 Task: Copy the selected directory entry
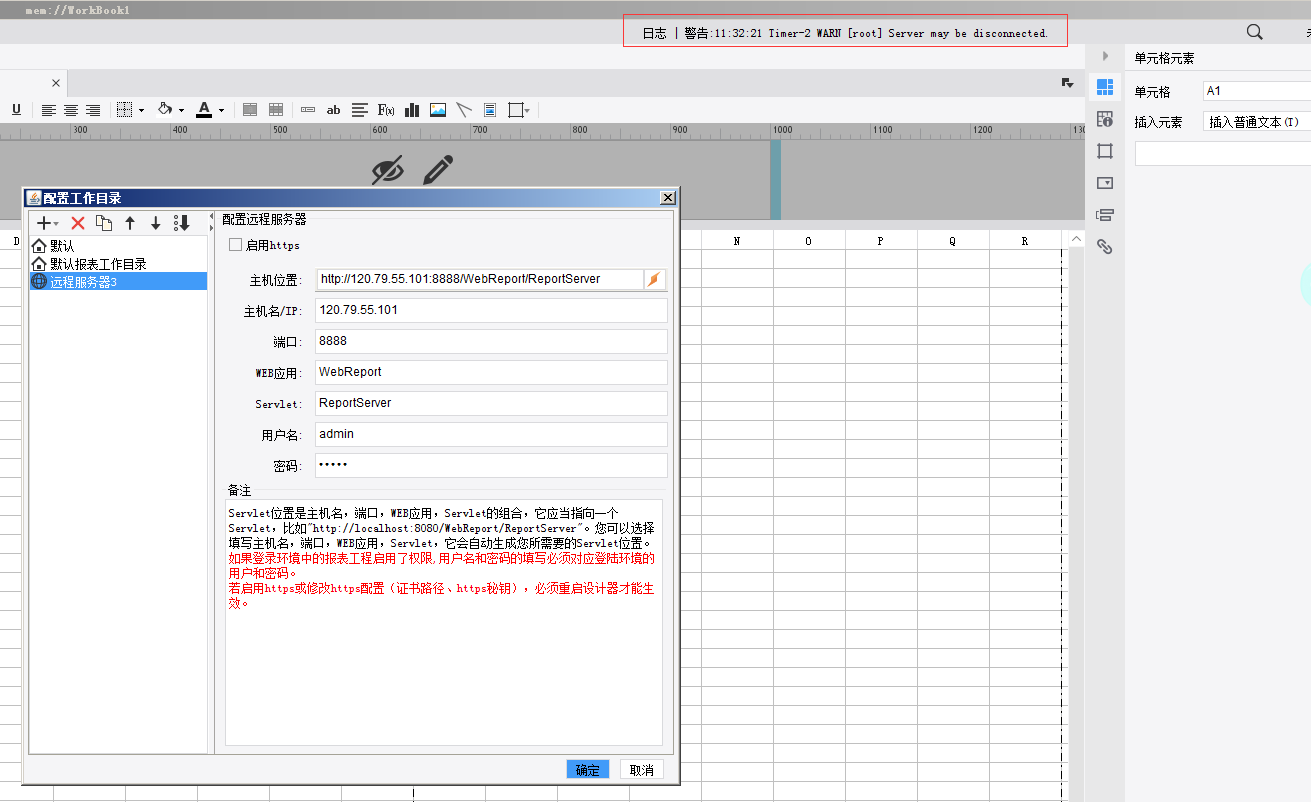pyautogui.click(x=103, y=223)
